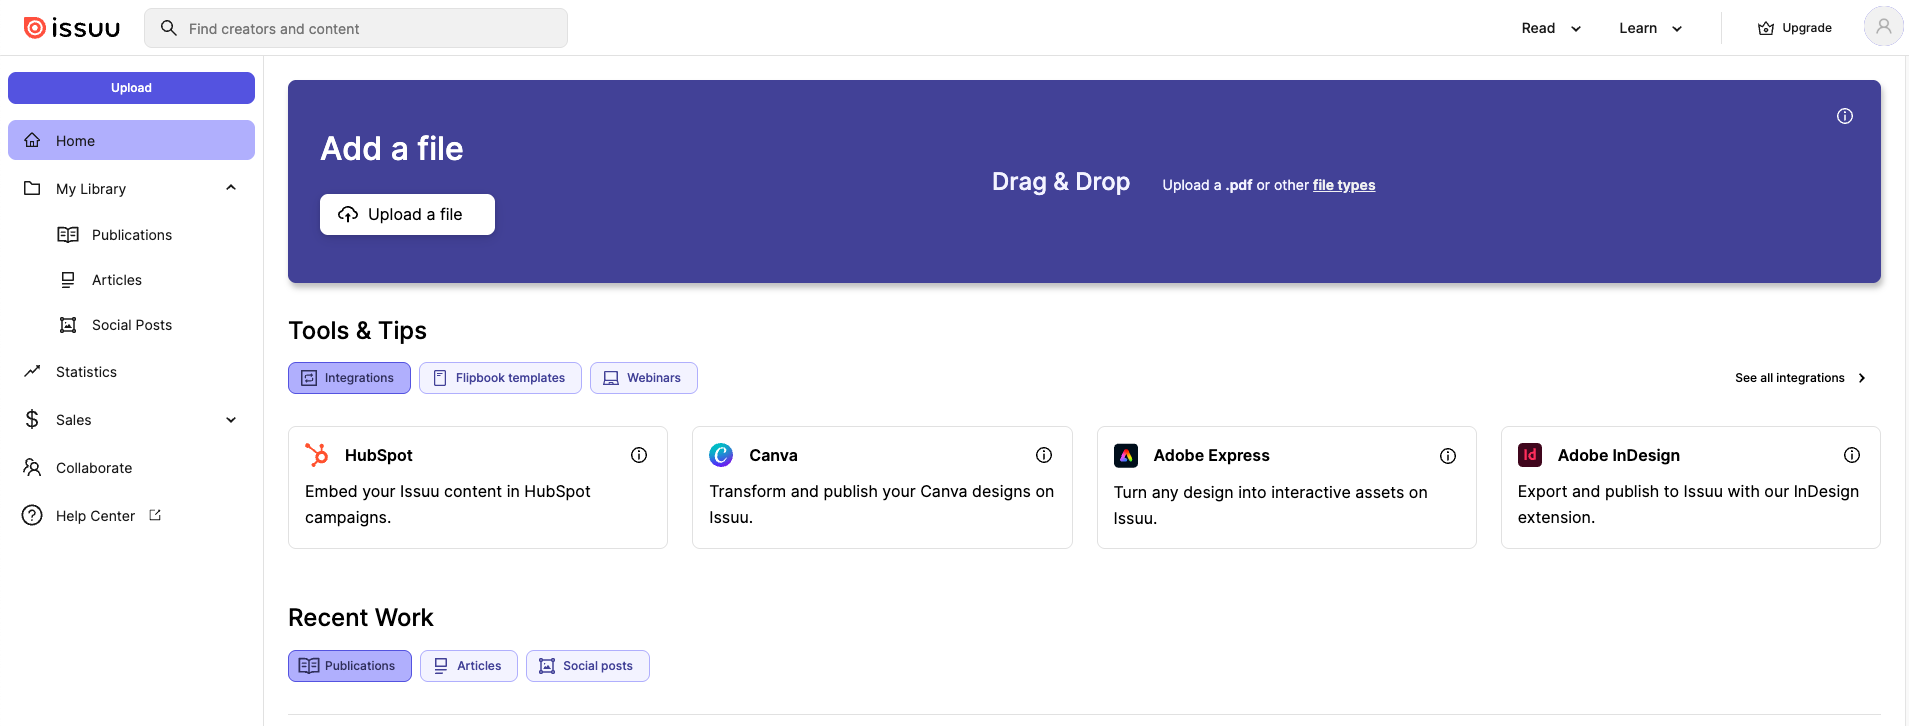Image resolution: width=1909 pixels, height=726 pixels.
Task: Select the Articles tab under Recent Work
Action: click(469, 666)
